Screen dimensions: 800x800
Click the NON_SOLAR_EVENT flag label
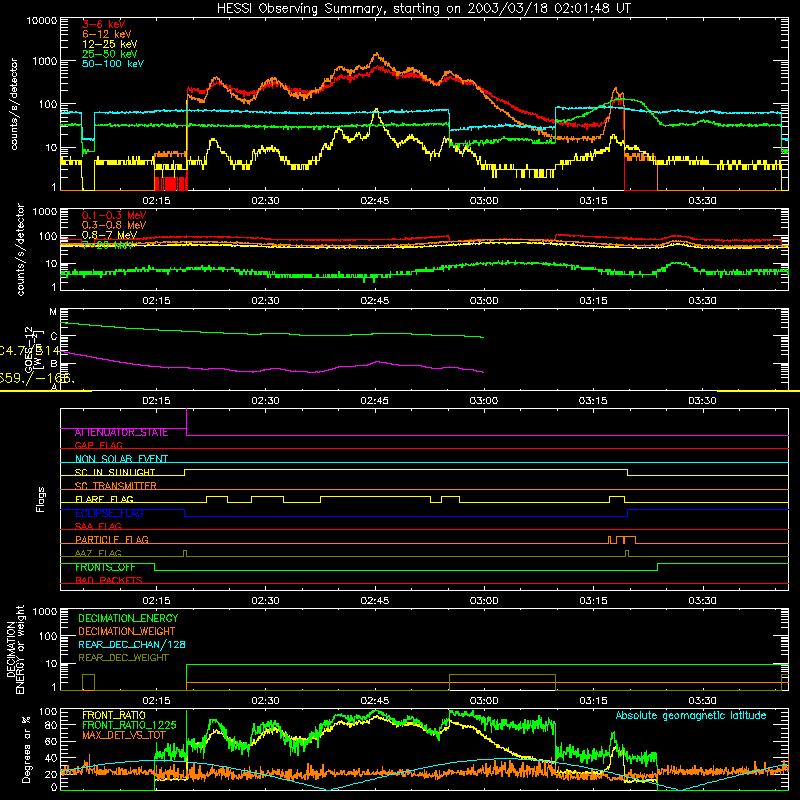point(121,459)
